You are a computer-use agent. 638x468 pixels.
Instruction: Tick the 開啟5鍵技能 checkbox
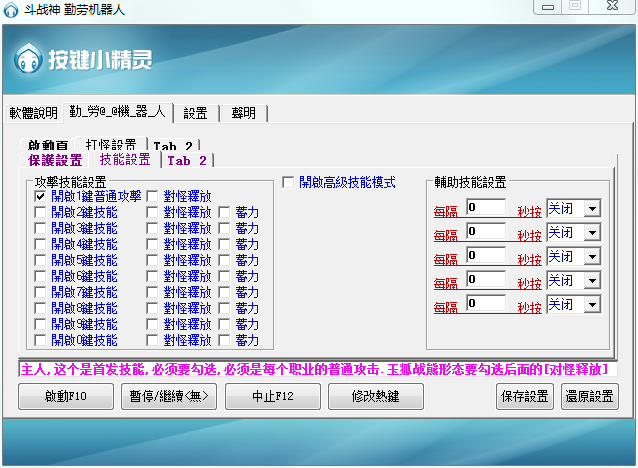(x=40, y=260)
